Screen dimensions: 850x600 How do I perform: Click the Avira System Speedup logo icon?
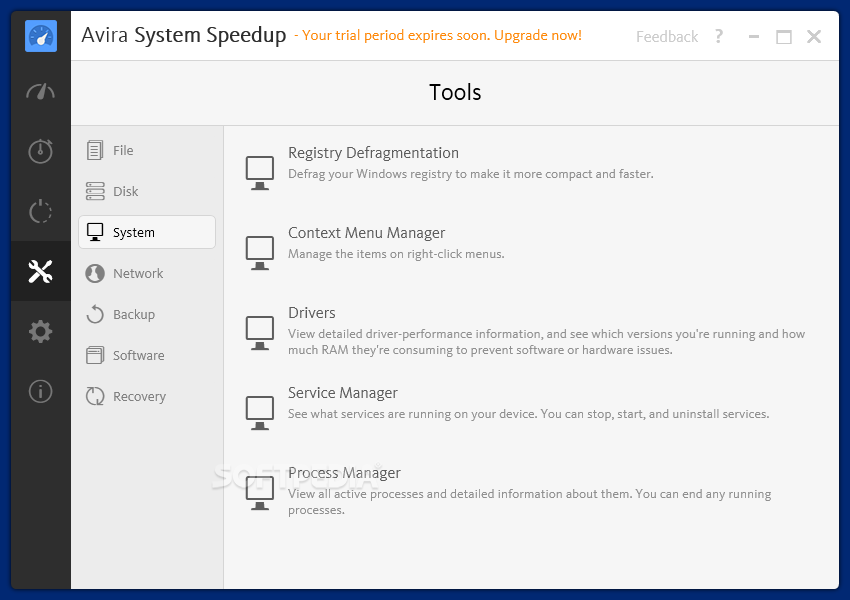[x=41, y=36]
